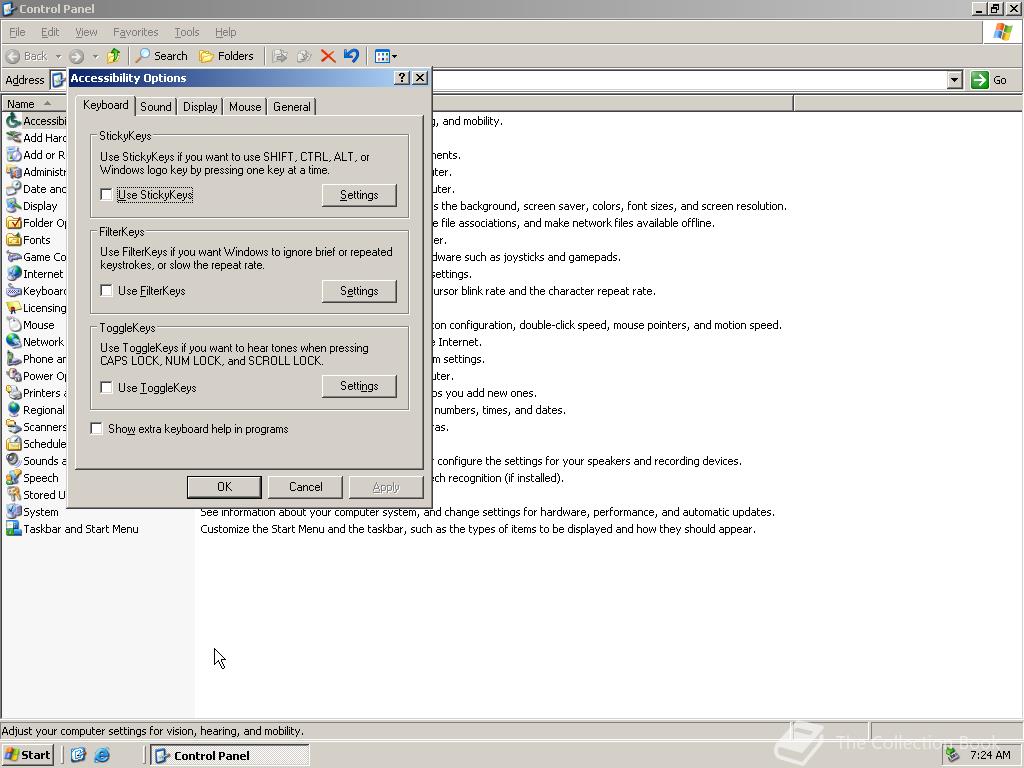Screen dimensions: 1024x768
Task: Switch to the Sound tab
Action: coord(155,106)
